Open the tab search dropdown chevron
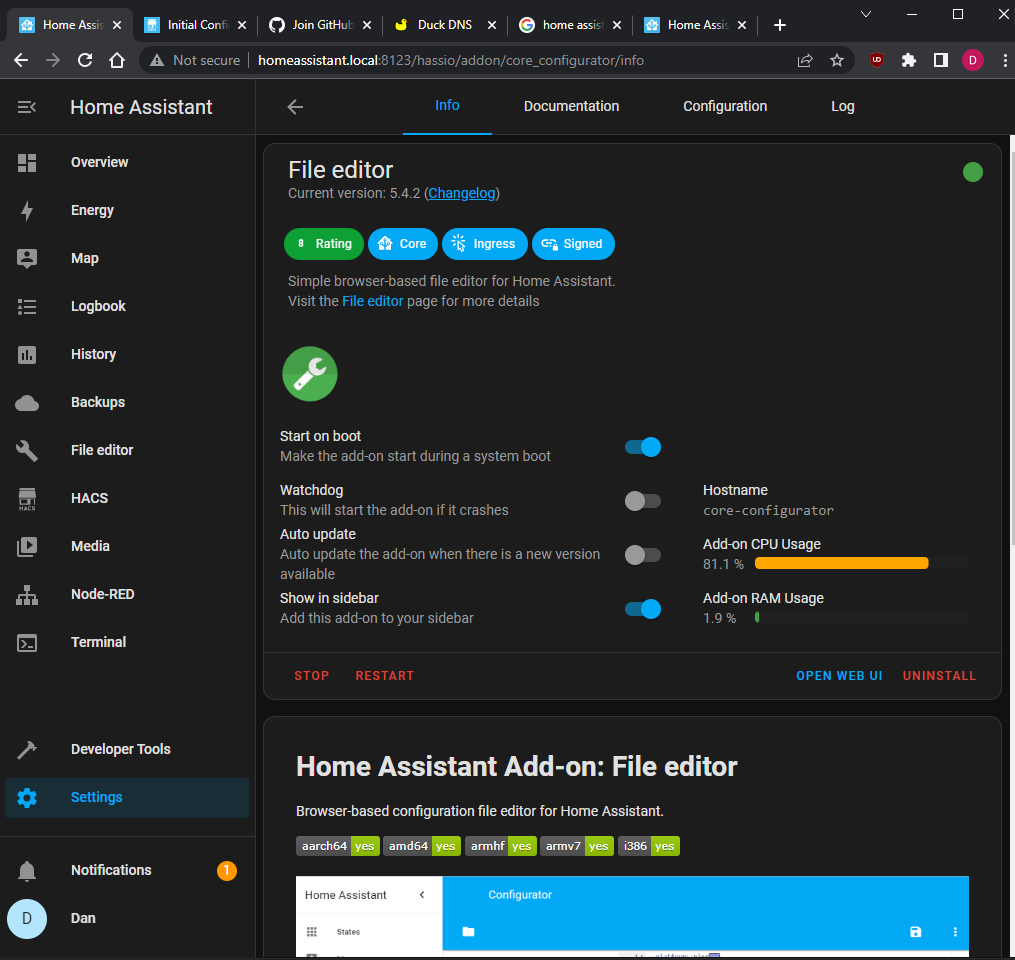1015x960 pixels. click(x=865, y=14)
